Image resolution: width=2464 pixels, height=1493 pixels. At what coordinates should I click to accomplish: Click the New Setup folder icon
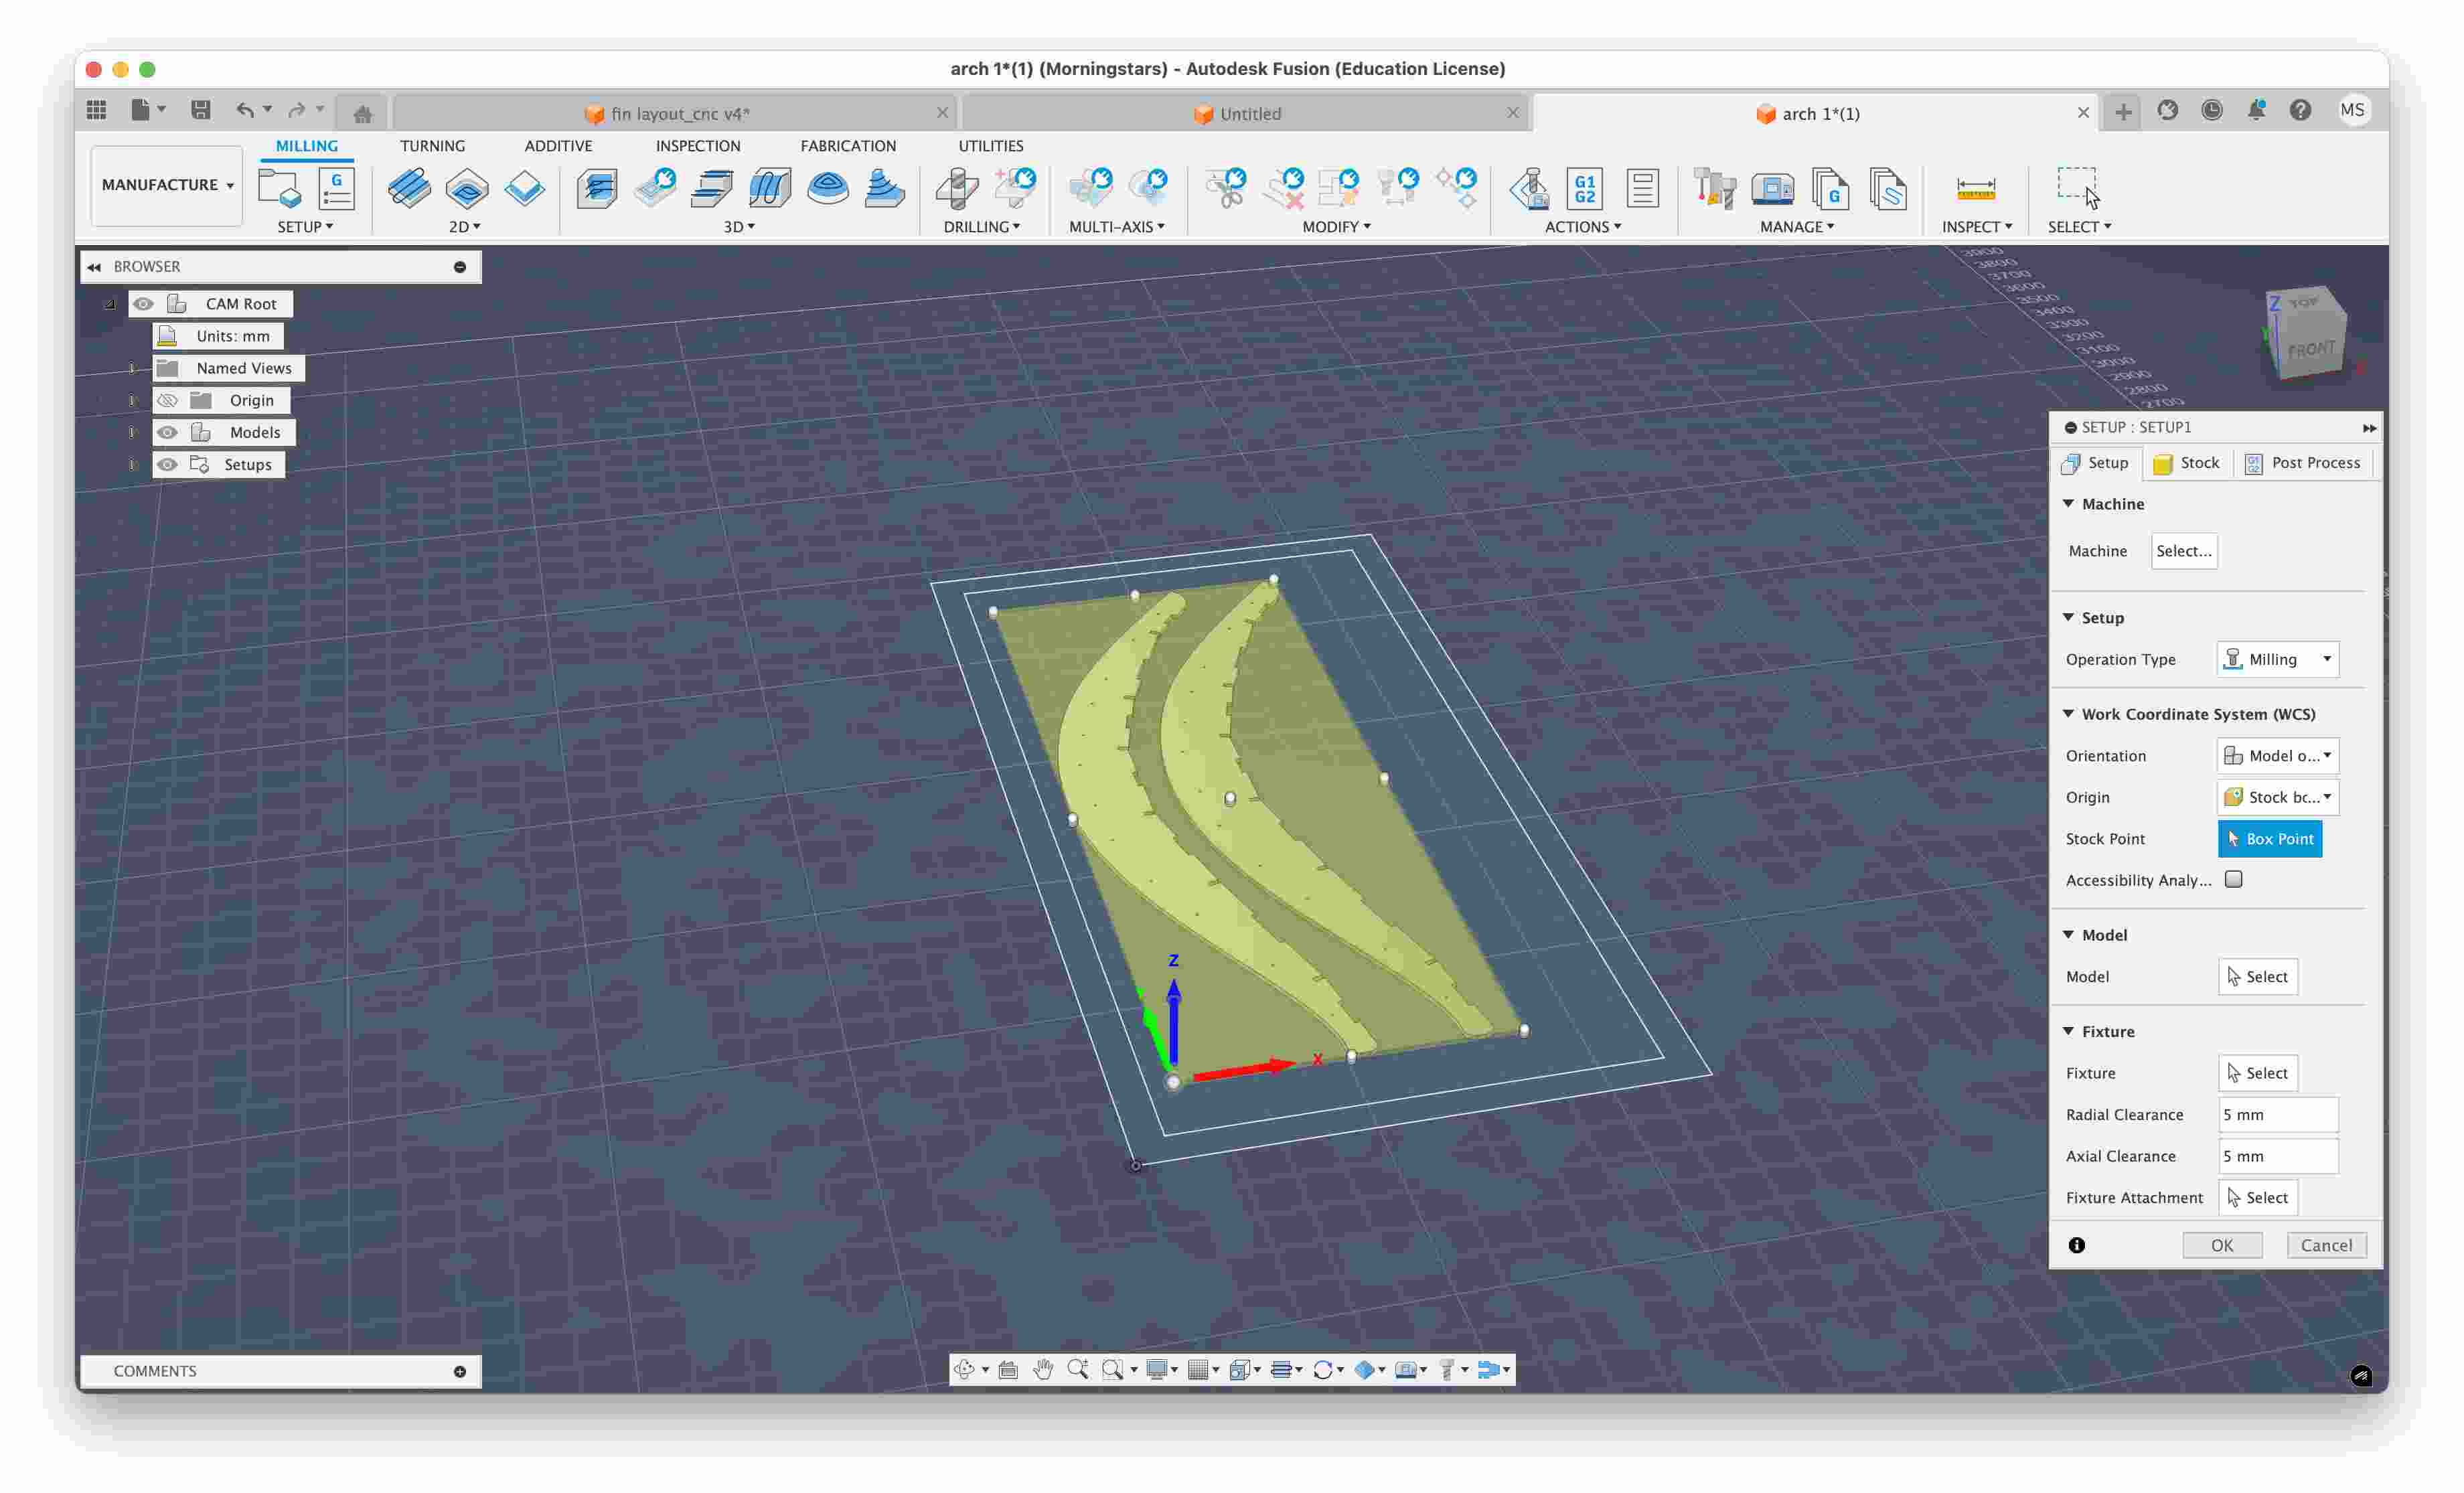[279, 188]
